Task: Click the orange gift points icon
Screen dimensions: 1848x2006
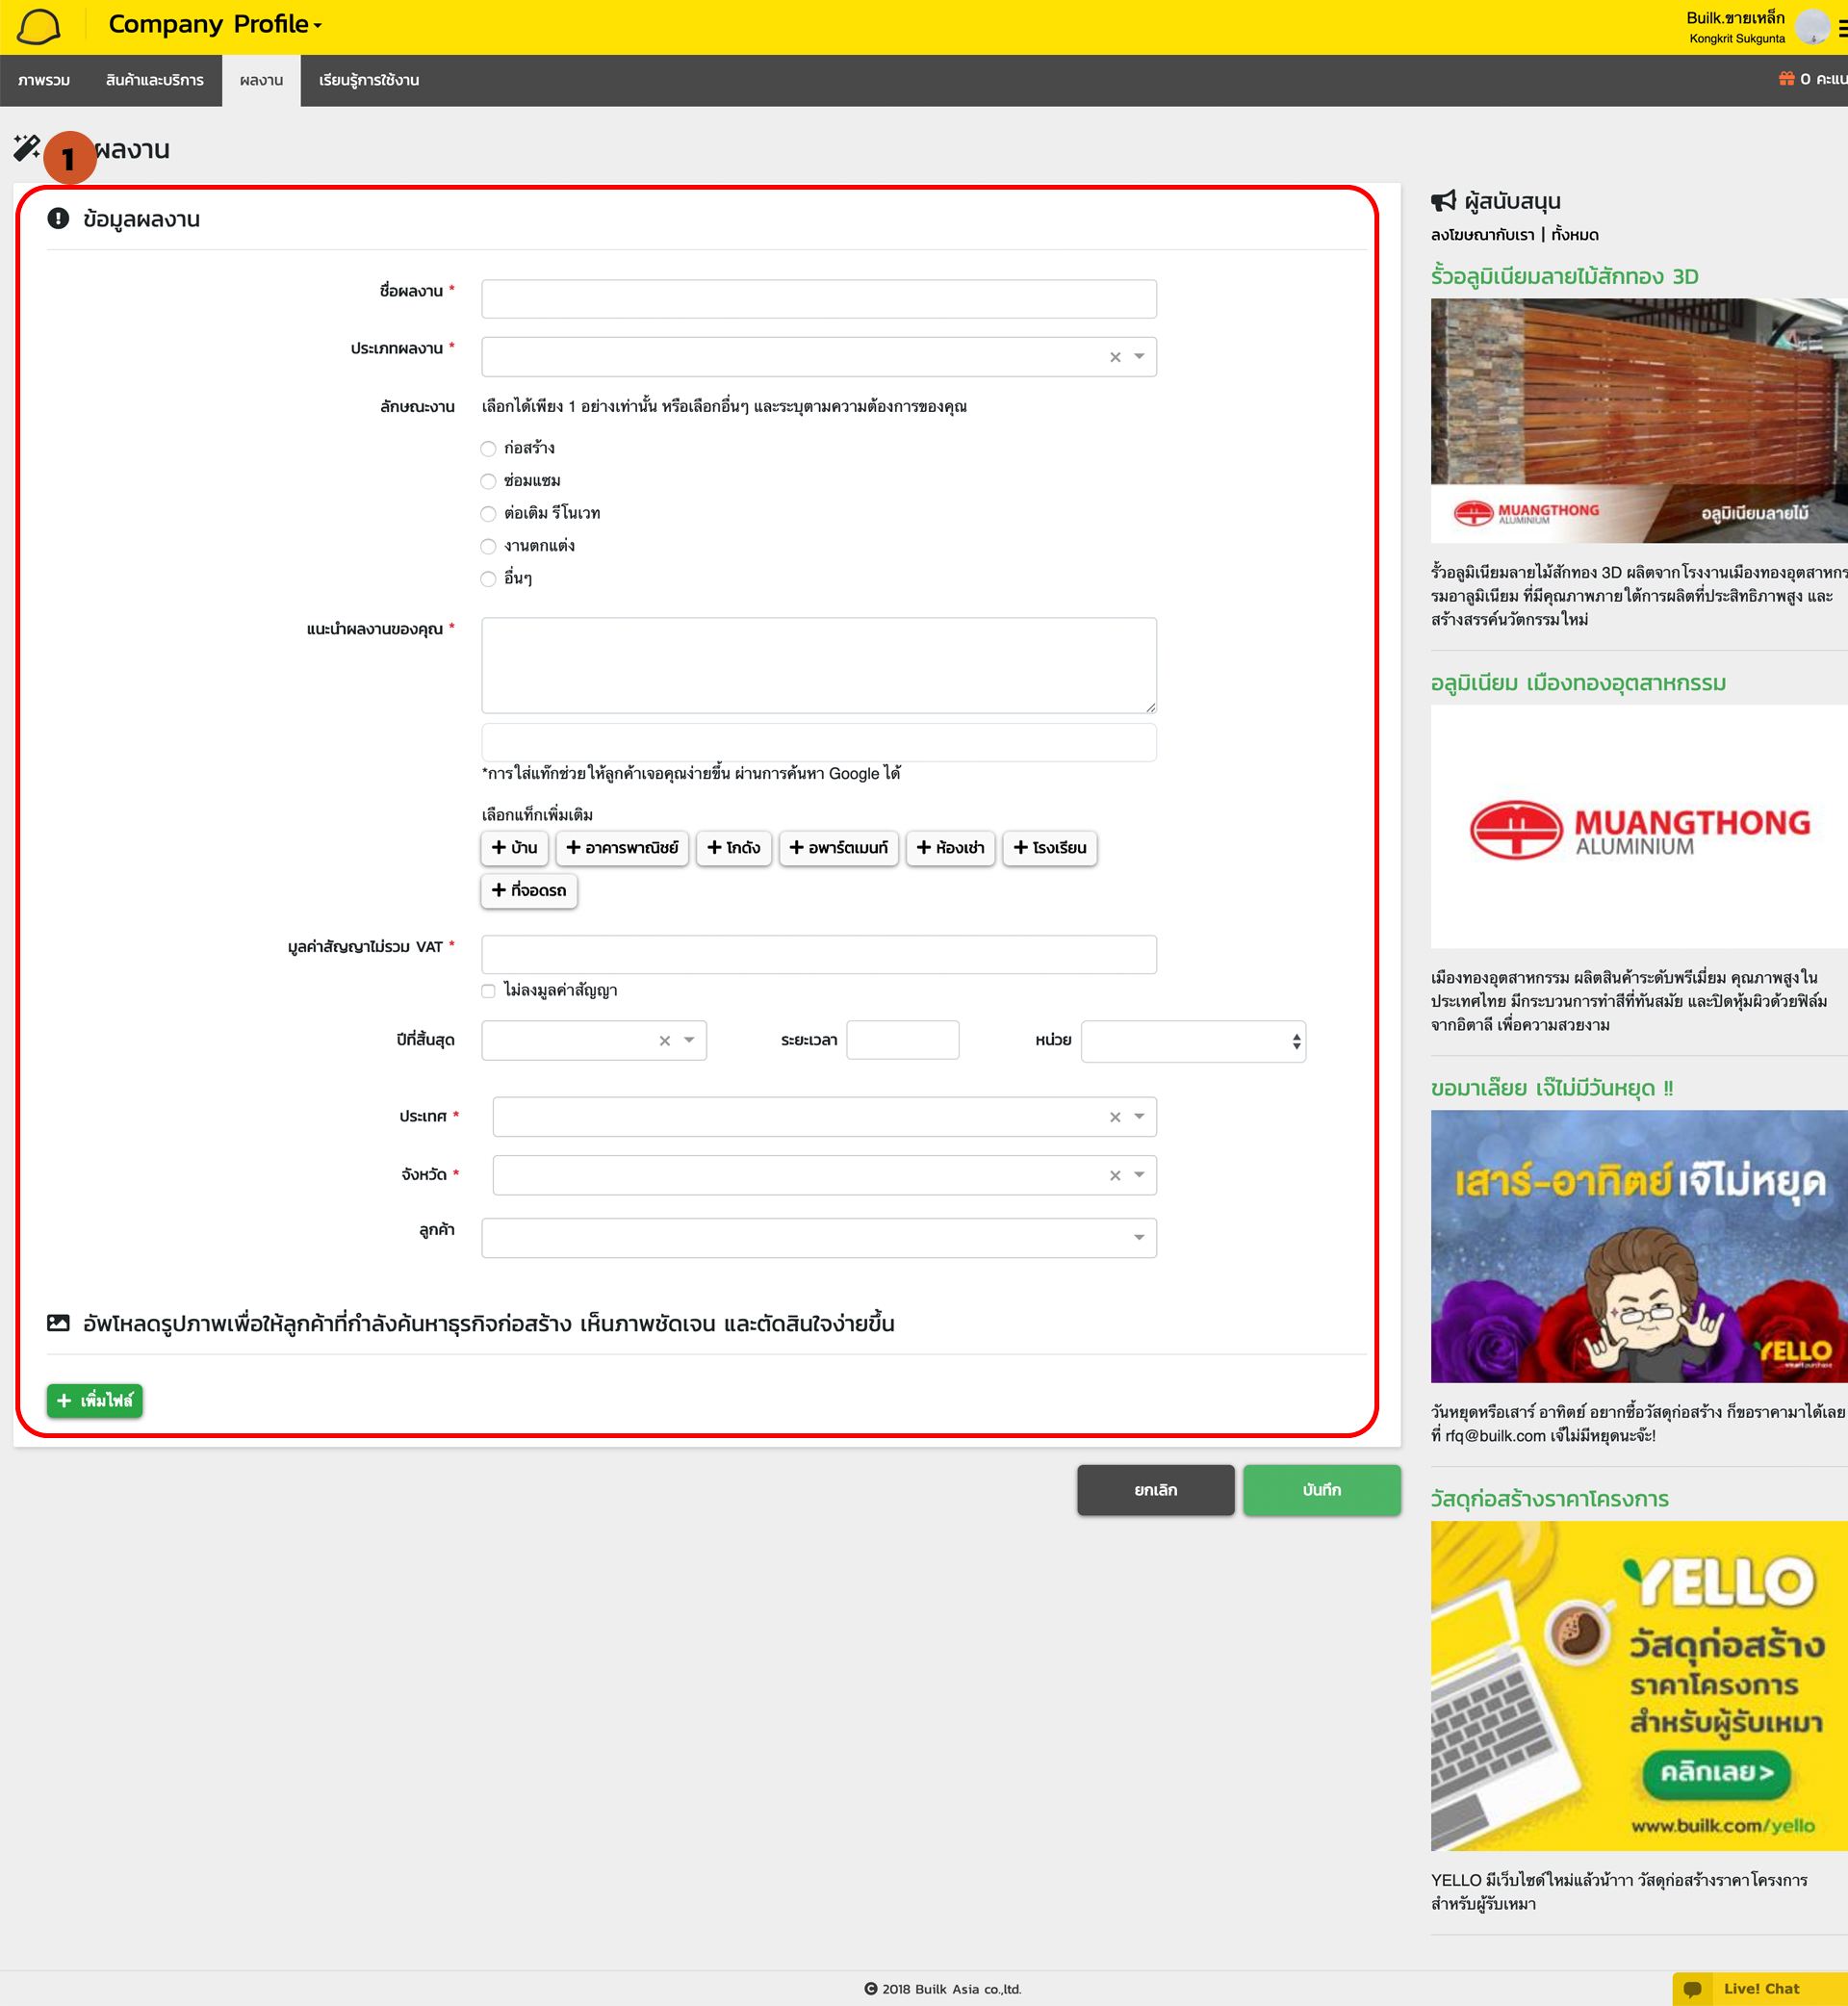Action: [1788, 78]
